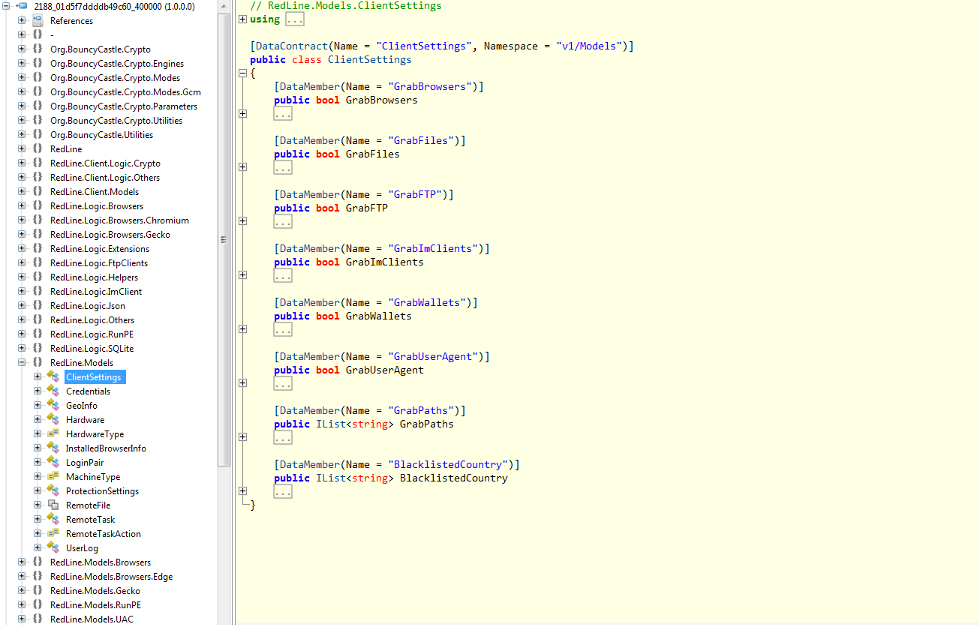979x625 pixels.
Task: Click the ProtectionSettings class icon
Action: (x=53, y=491)
